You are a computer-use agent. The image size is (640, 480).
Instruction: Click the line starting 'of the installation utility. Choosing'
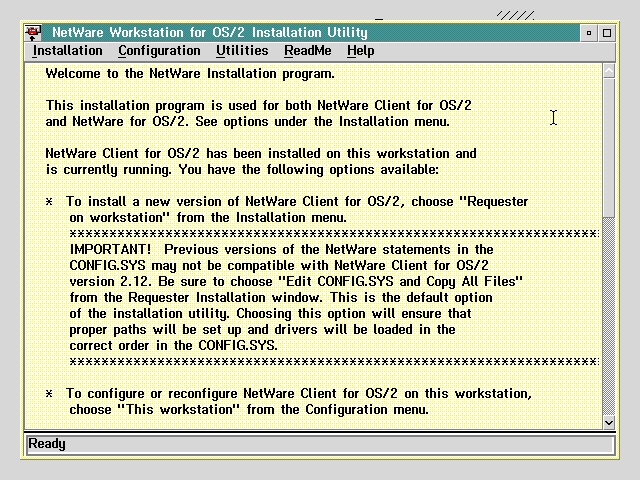[270, 313]
